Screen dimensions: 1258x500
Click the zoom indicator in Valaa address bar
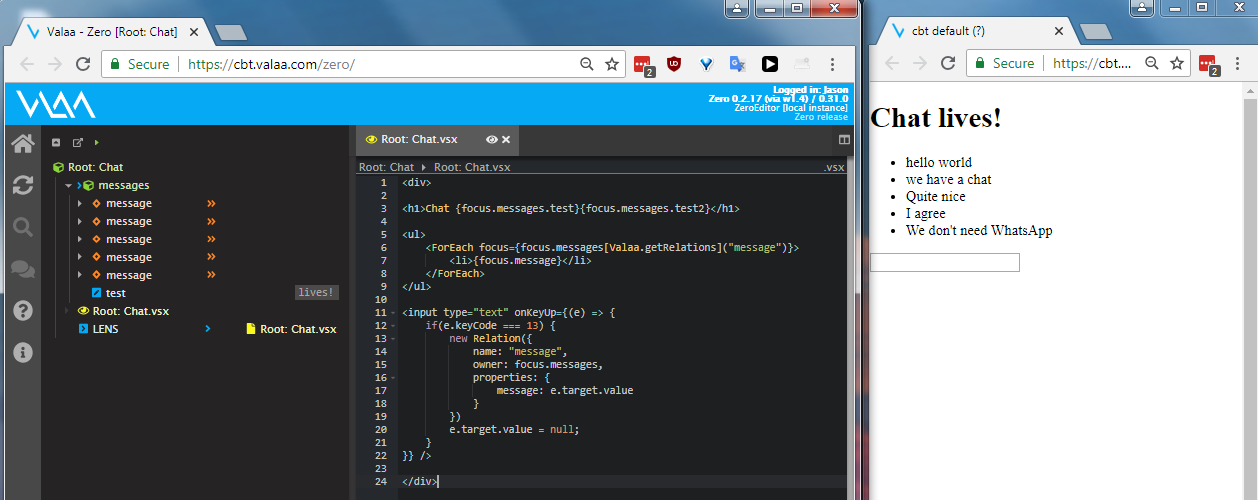[587, 64]
